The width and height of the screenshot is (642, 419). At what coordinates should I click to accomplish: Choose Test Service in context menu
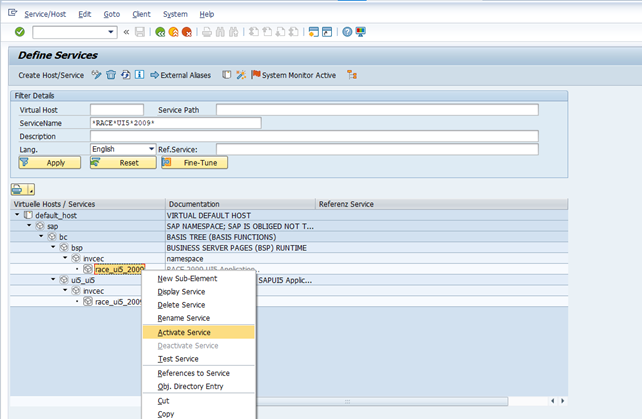point(178,359)
